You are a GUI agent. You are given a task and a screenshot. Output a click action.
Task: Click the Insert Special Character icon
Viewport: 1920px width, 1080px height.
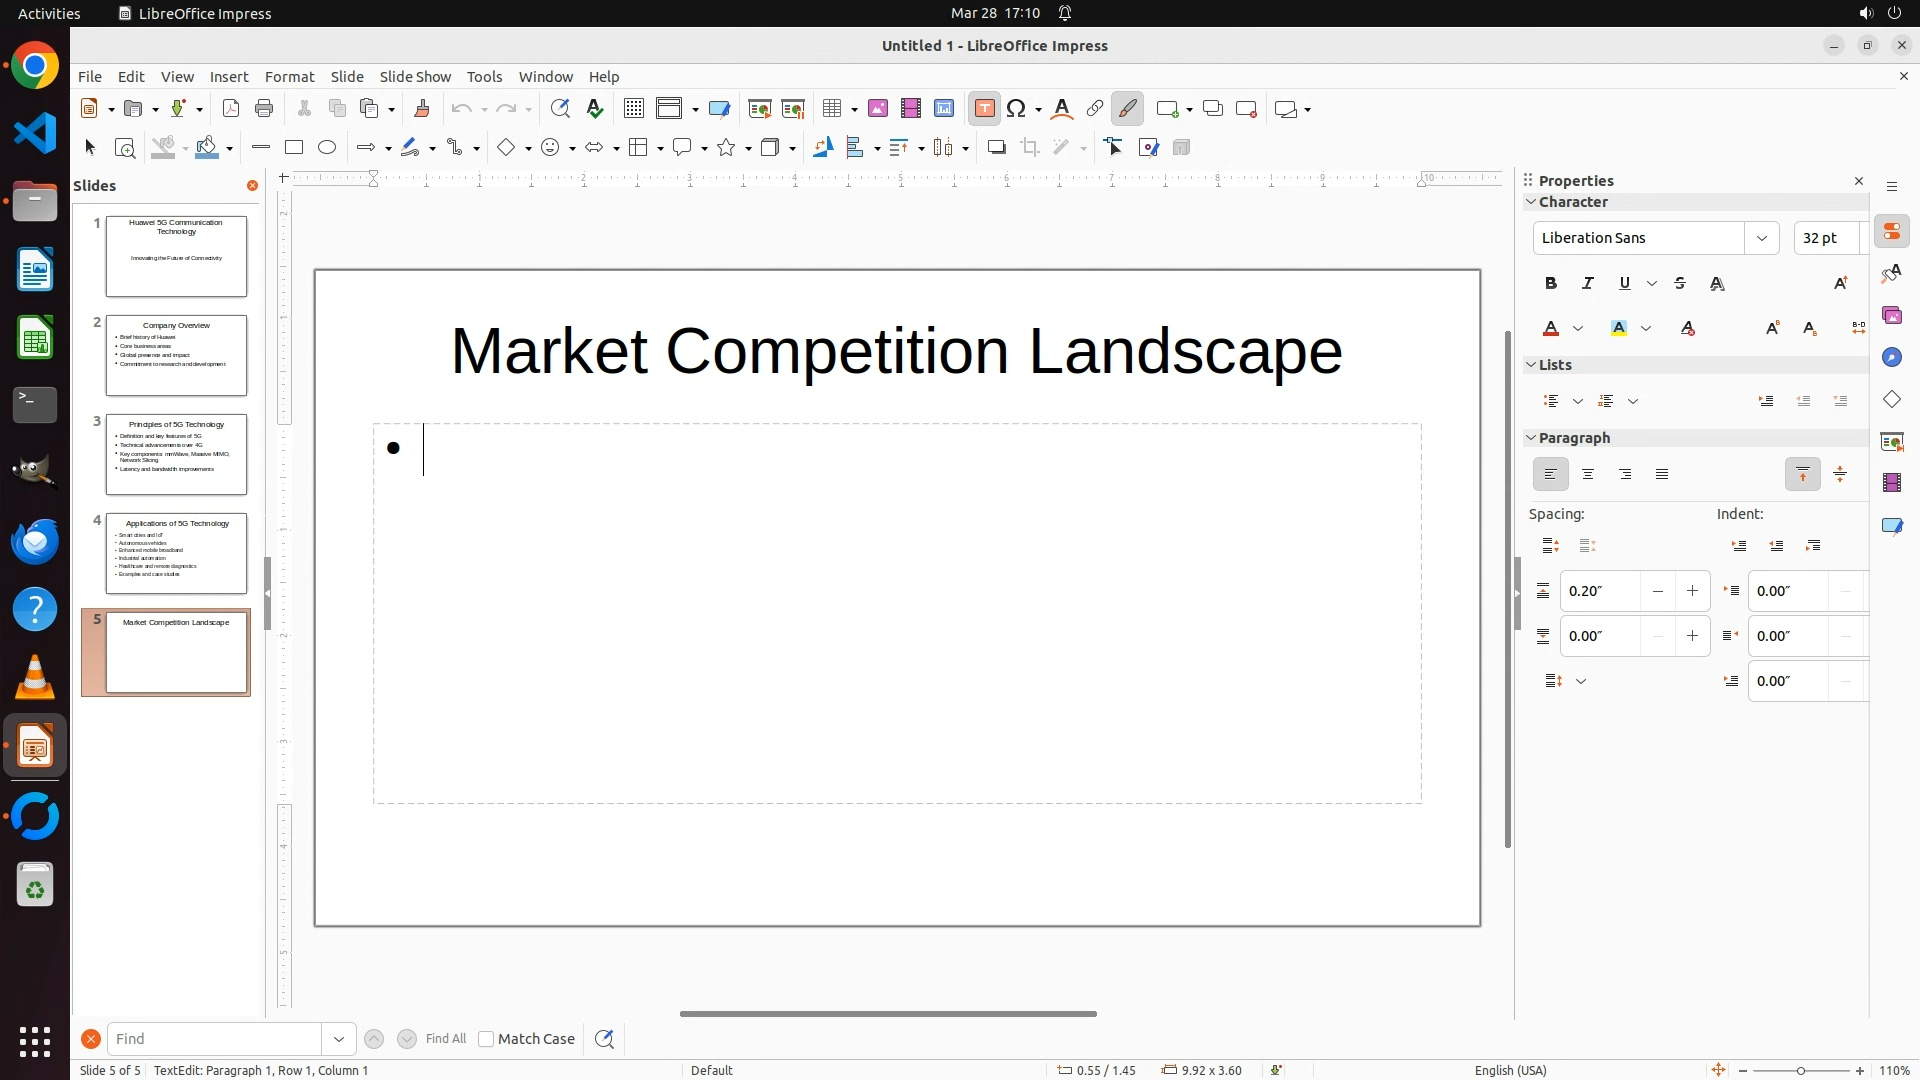click(x=1017, y=109)
